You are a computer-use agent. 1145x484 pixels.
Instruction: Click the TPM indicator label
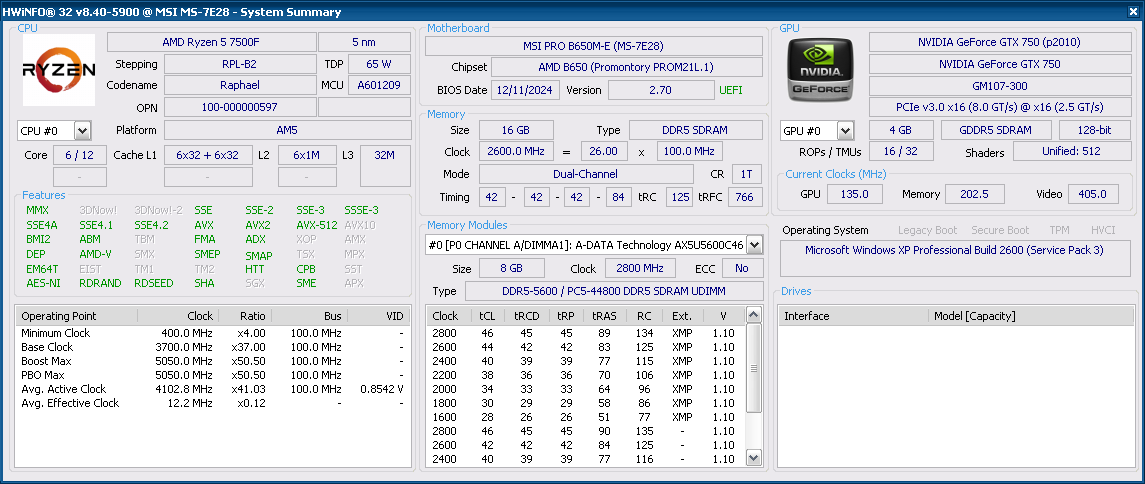1059,230
